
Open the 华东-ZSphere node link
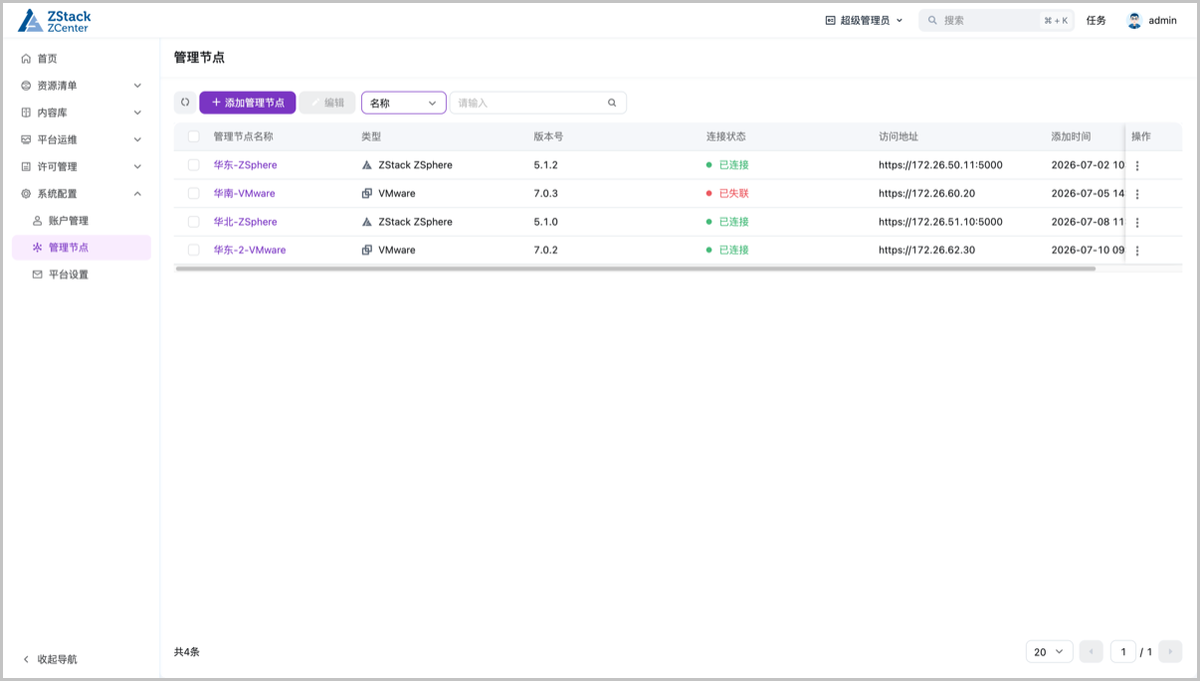[245, 165]
